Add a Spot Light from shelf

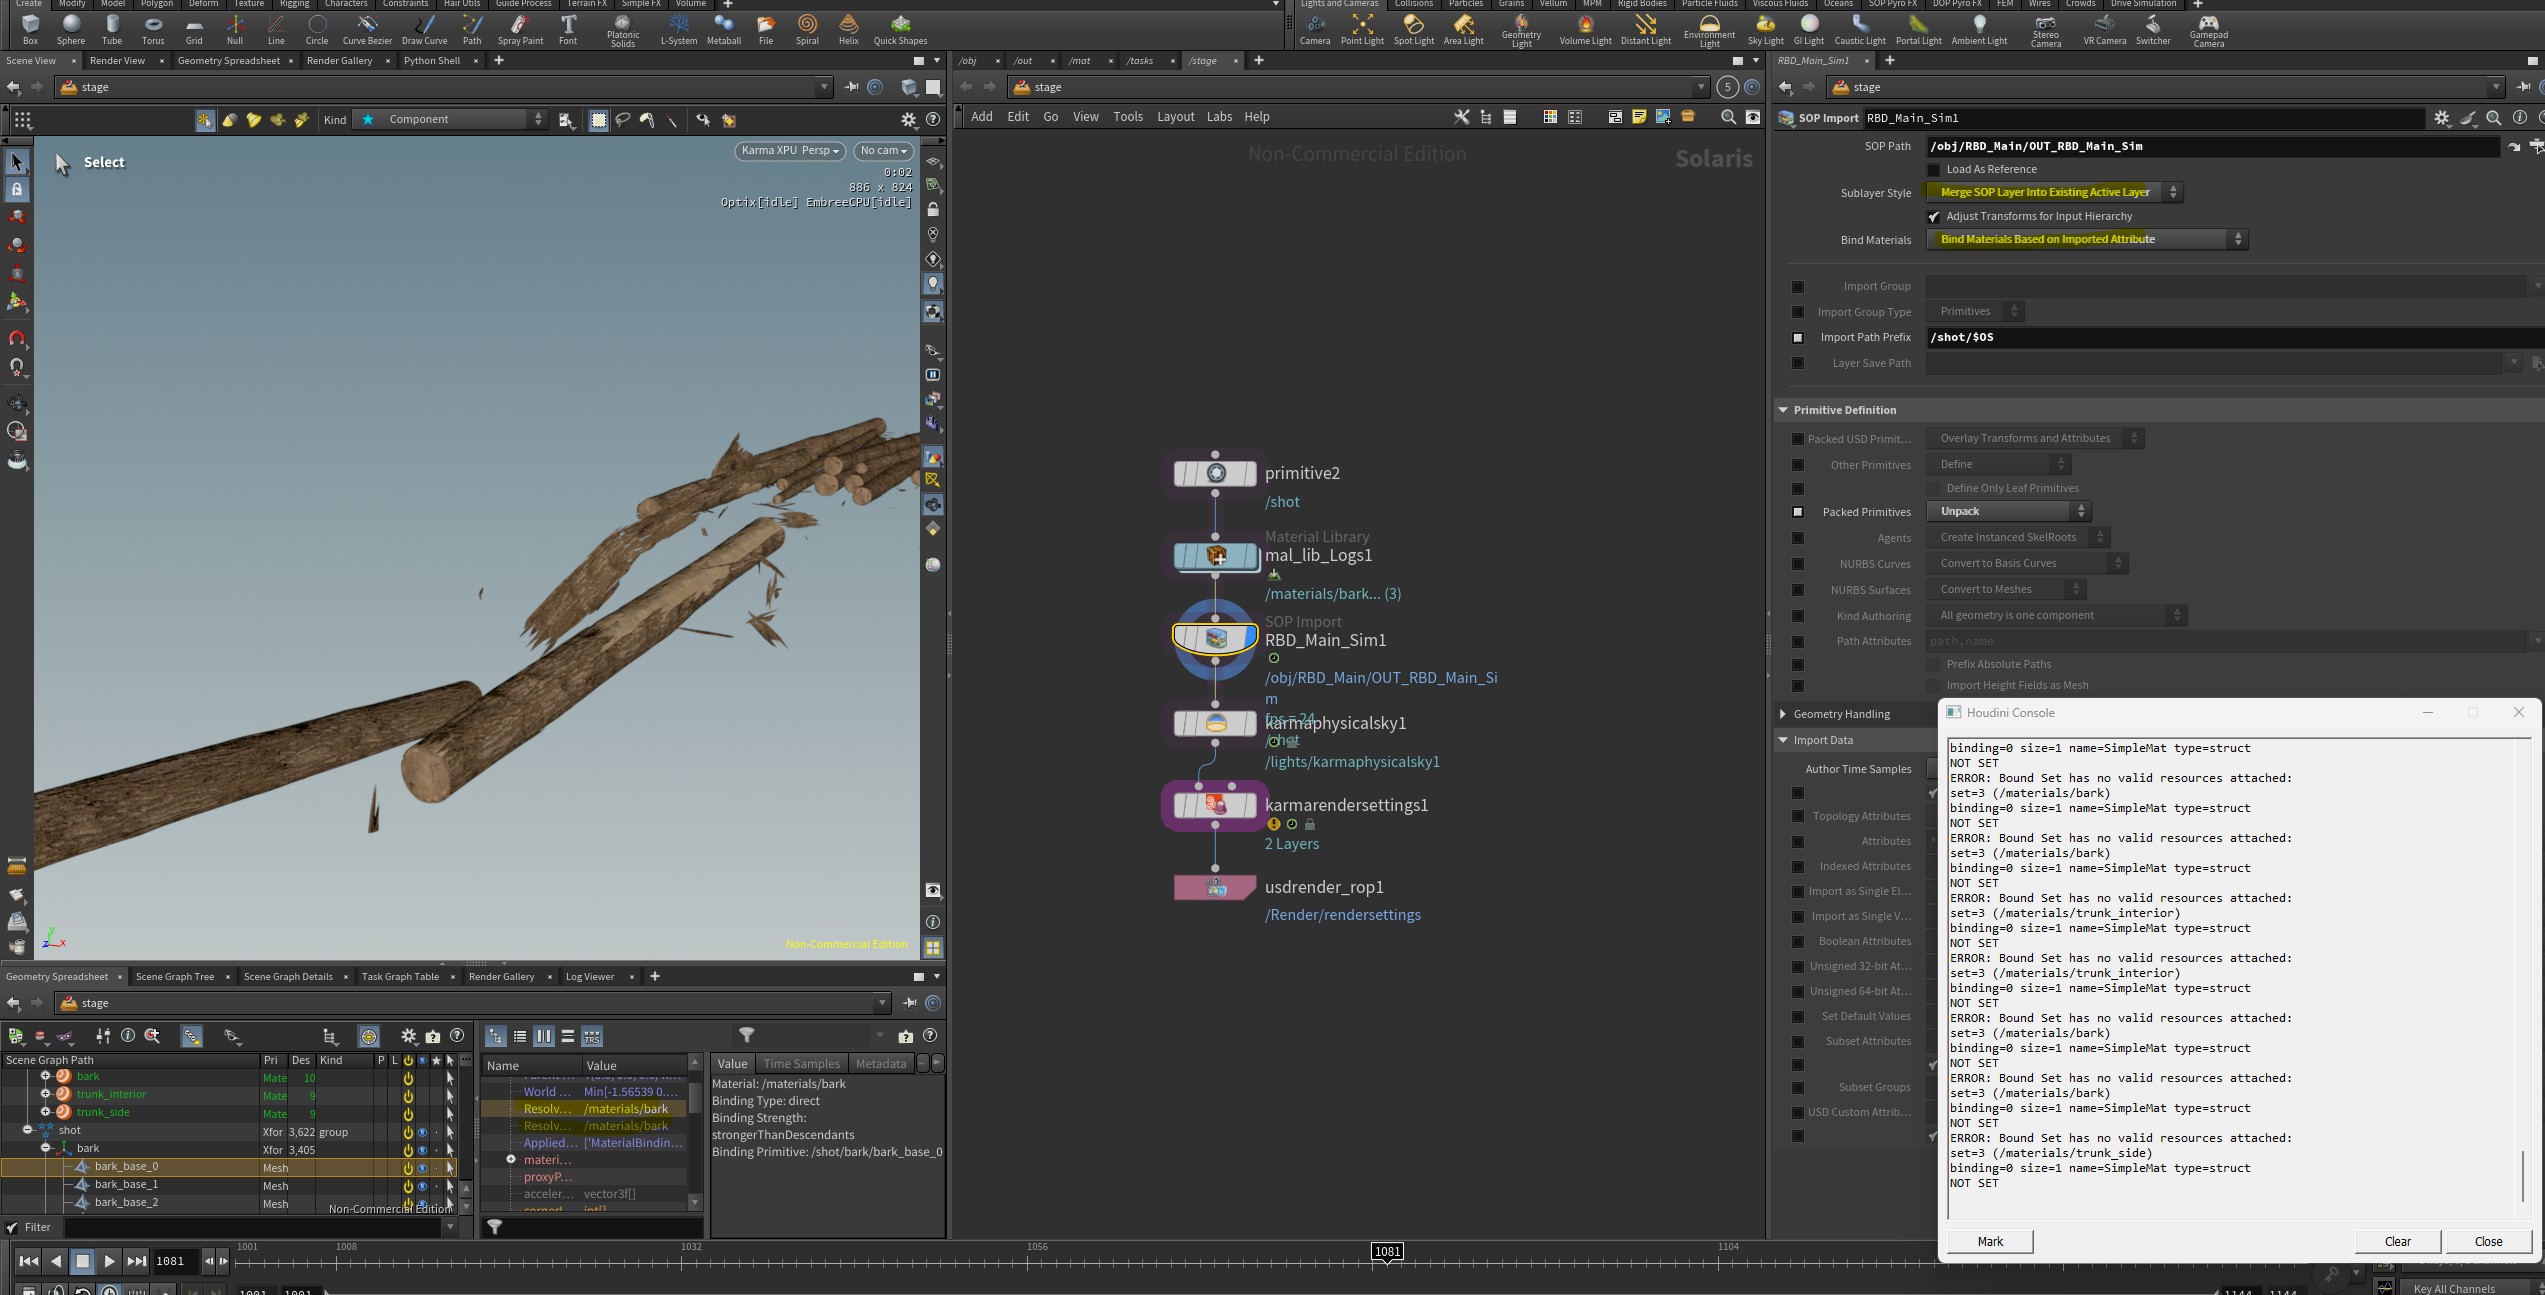1413,28
